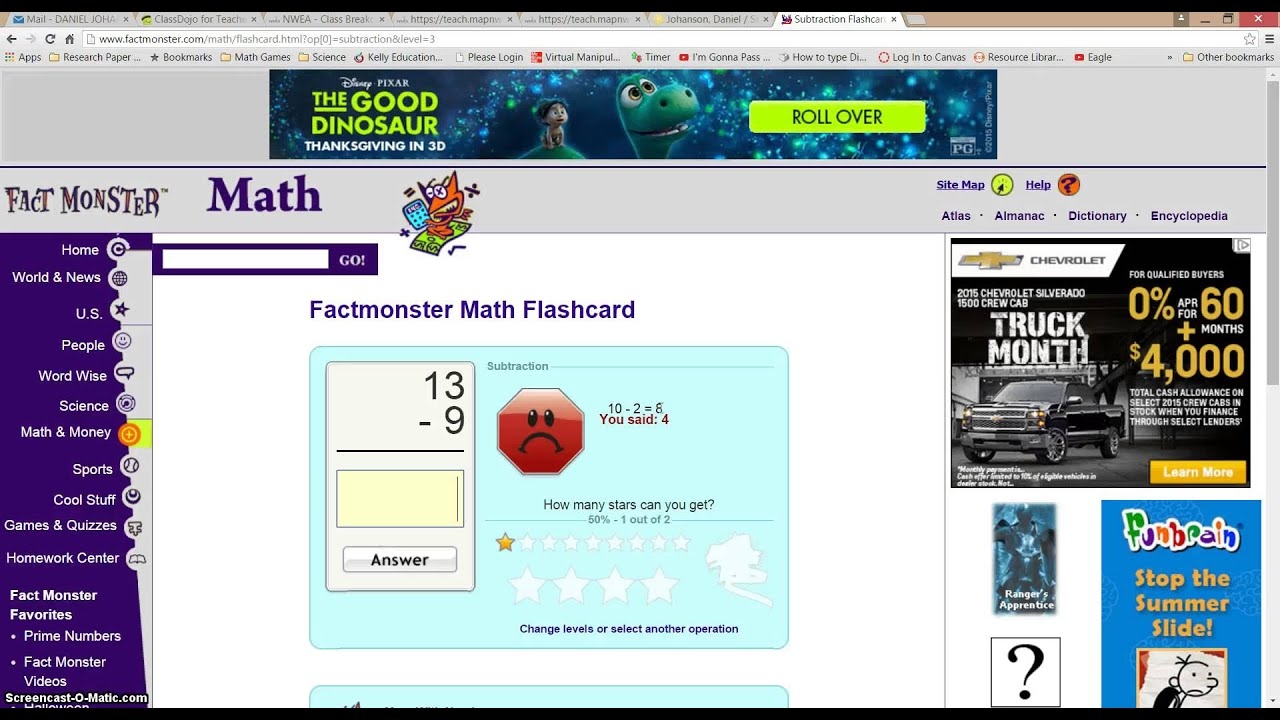Screen dimensions: 1280x720
Task: Select the People smiley icon
Action: tap(122, 342)
